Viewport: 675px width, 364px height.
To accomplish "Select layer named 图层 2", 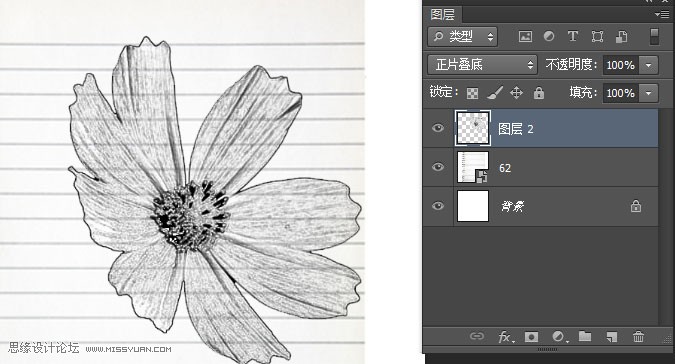I will 515,129.
